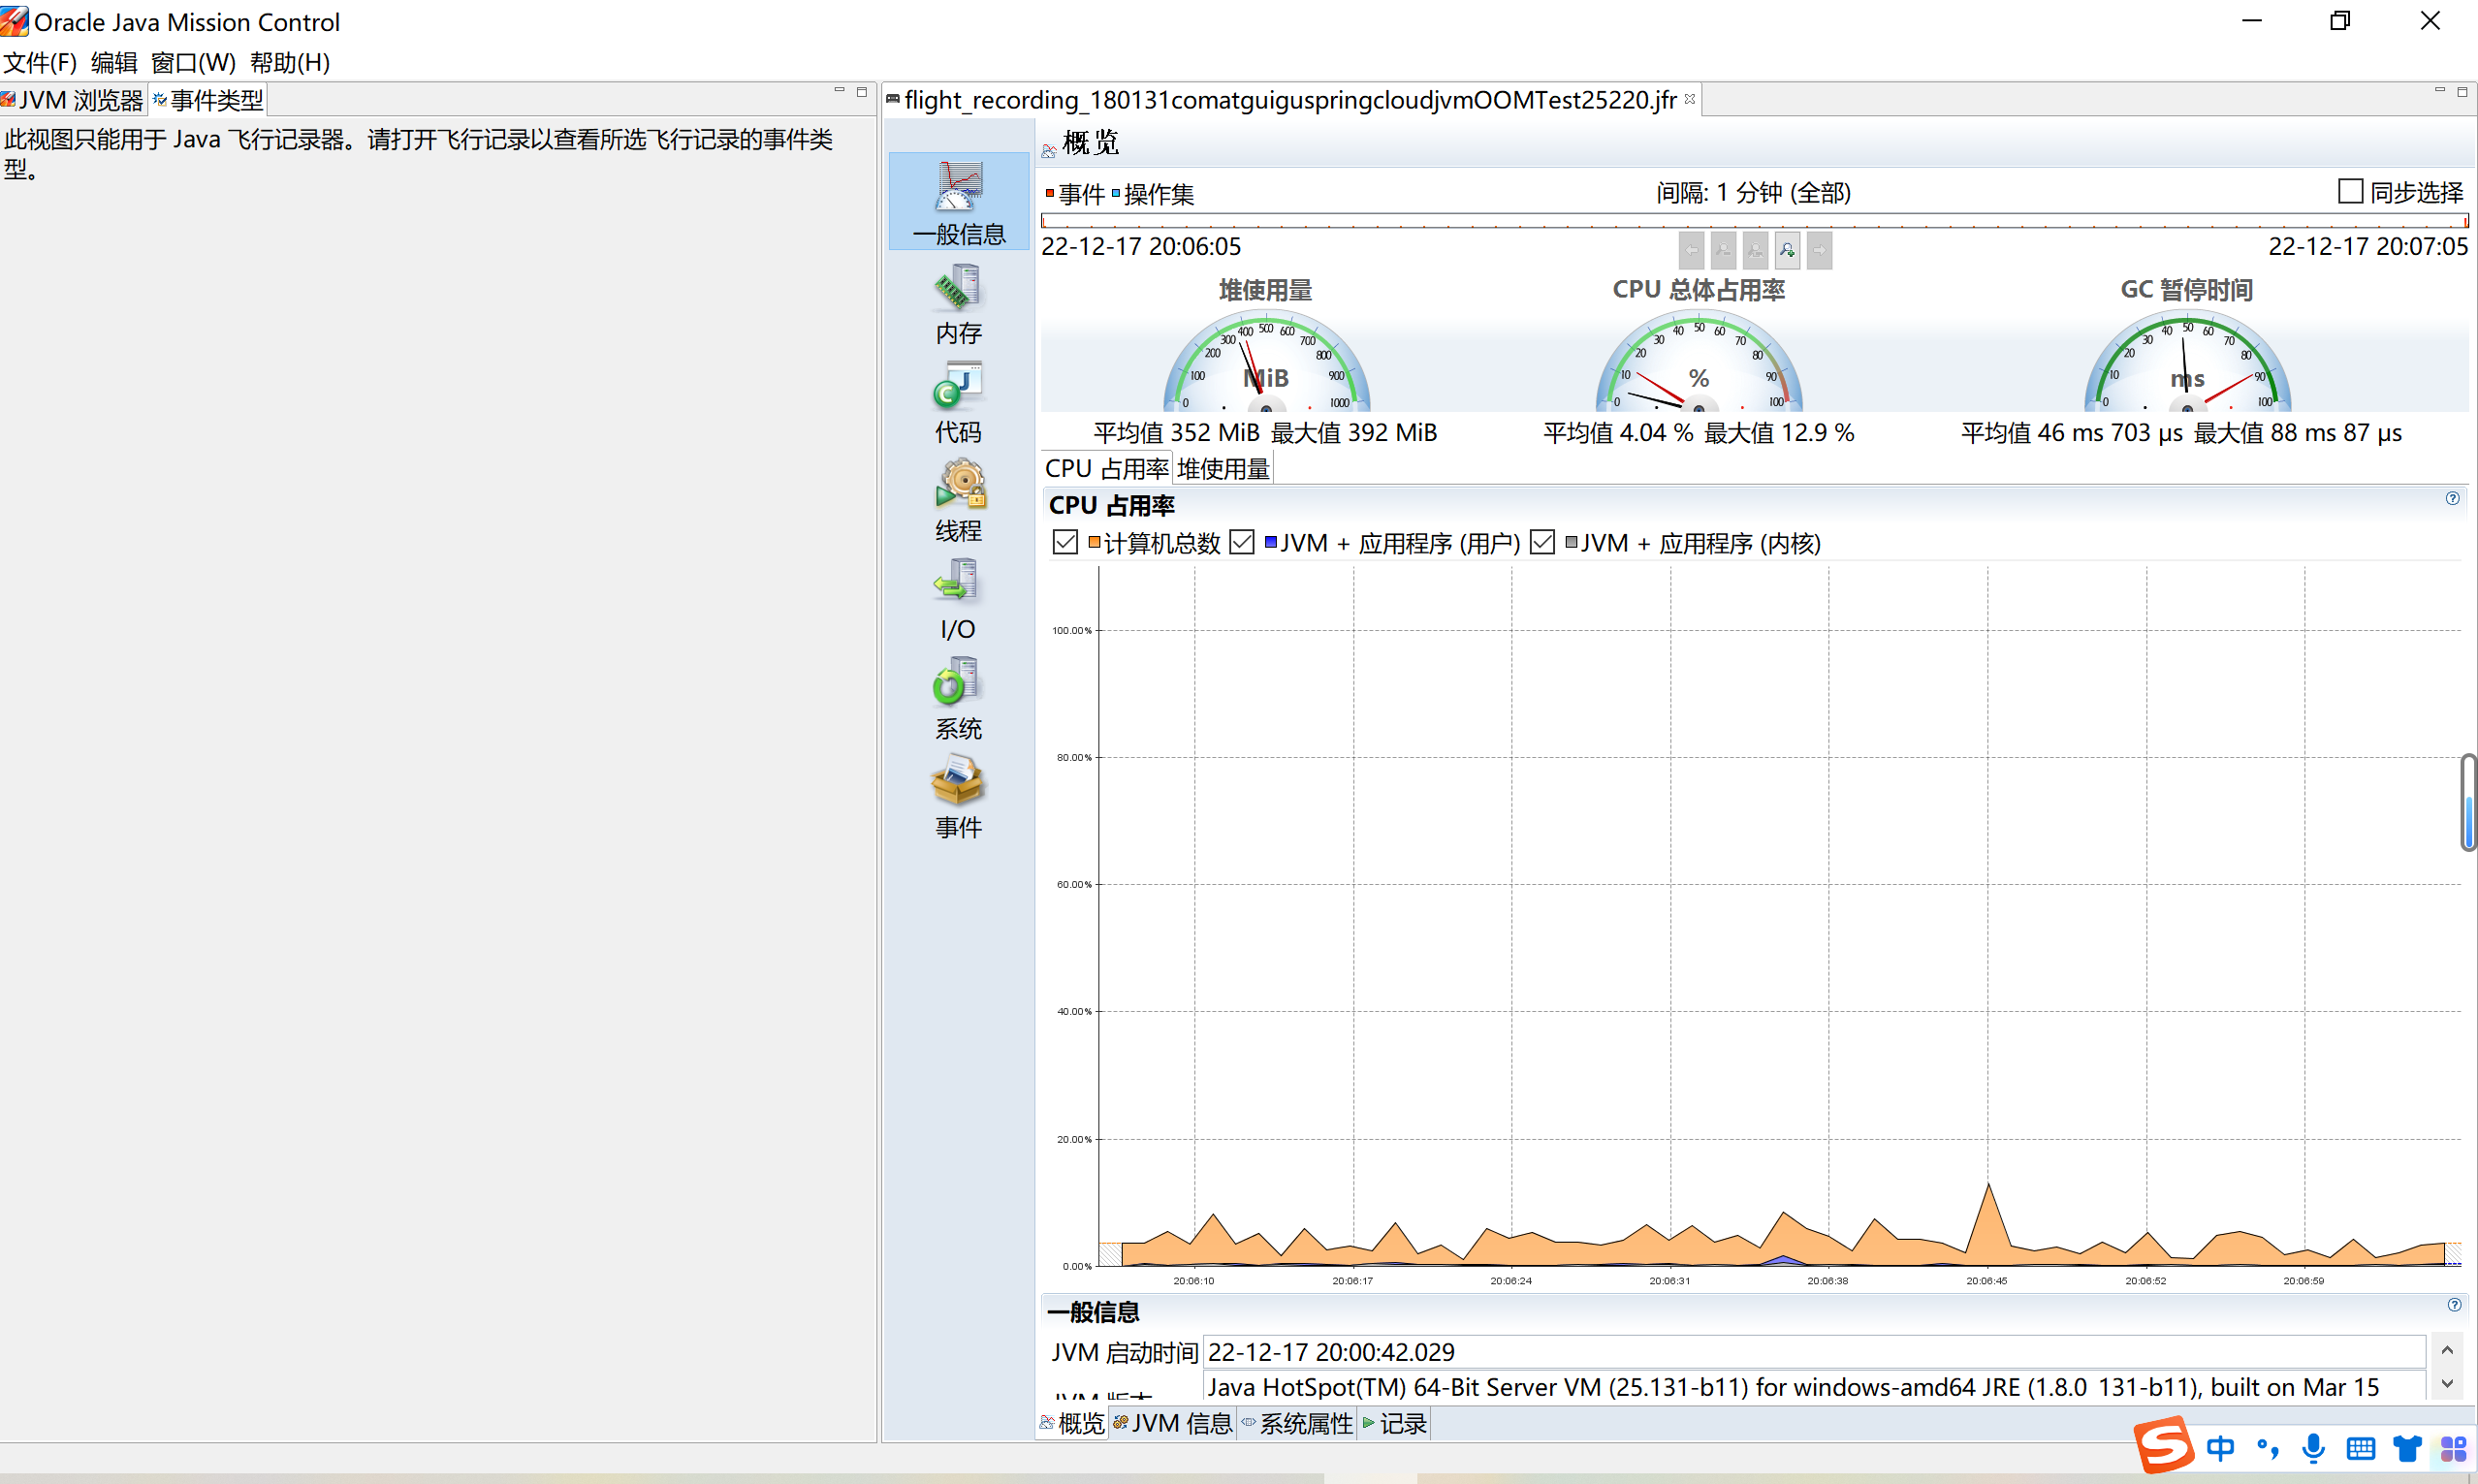Open the 内存 (Memory) tab group
This screenshot has height=1484, width=2478.
tap(958, 305)
